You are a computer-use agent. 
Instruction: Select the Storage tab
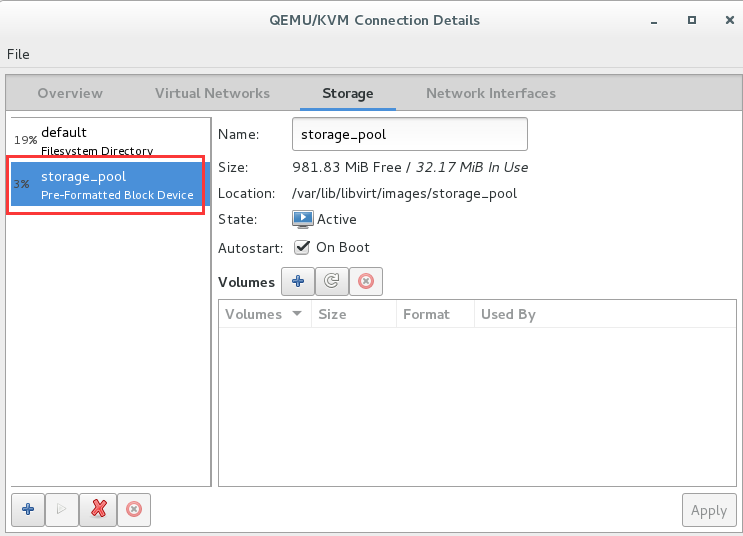348,93
